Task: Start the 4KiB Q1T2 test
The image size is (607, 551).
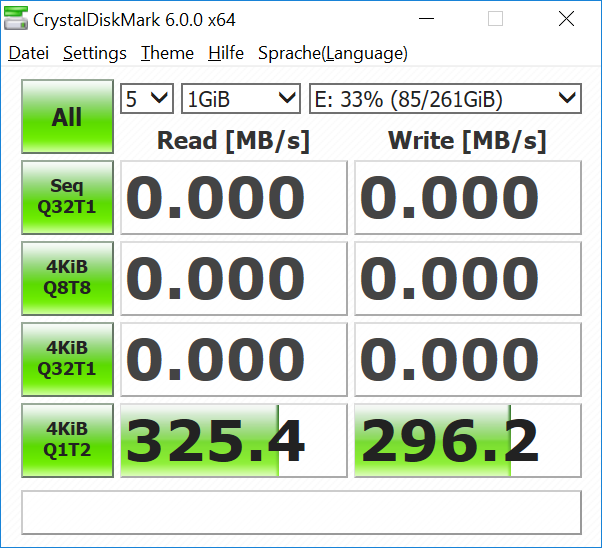Action: [x=67, y=440]
